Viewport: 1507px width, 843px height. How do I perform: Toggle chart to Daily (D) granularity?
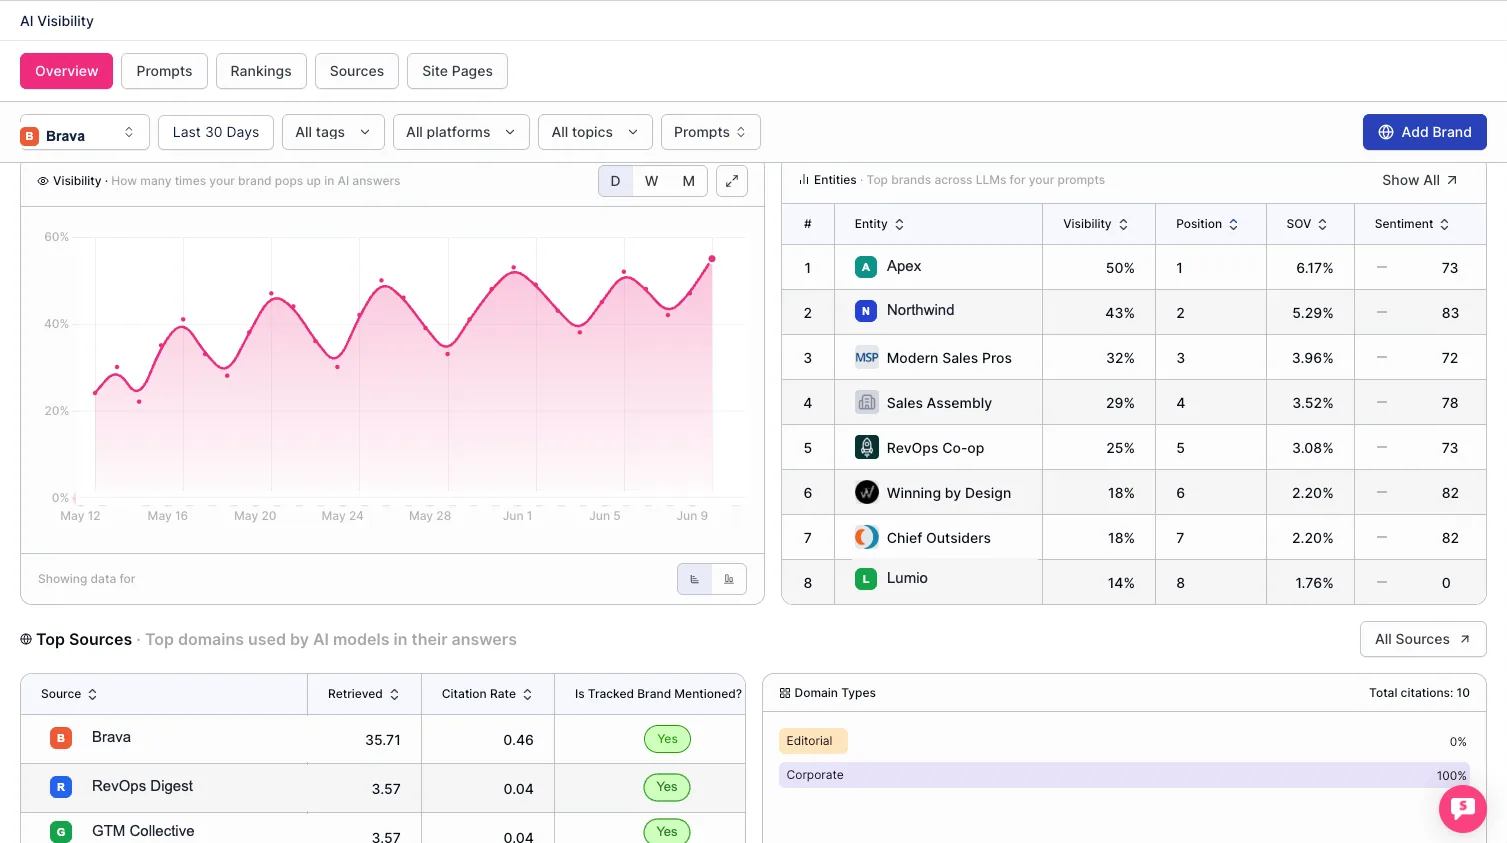(x=615, y=181)
